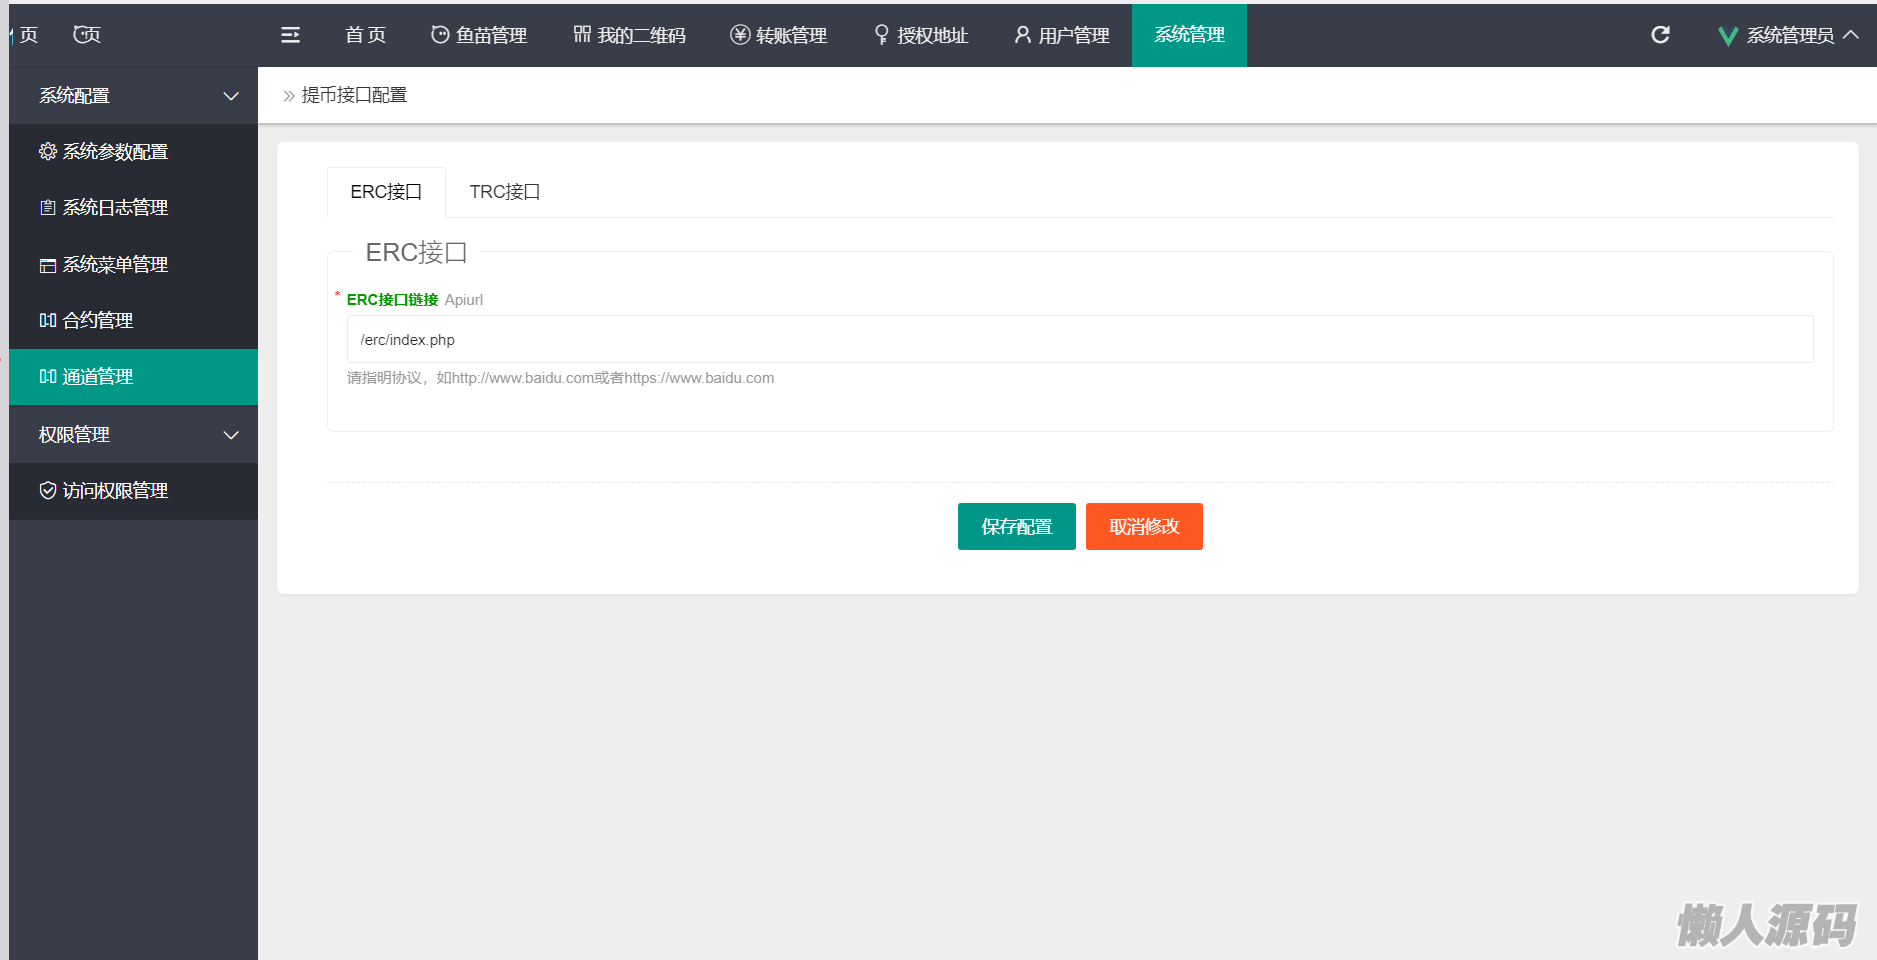Select 通道管理 in sidebar
Image resolution: width=1877 pixels, height=960 pixels.
pyautogui.click(x=133, y=377)
